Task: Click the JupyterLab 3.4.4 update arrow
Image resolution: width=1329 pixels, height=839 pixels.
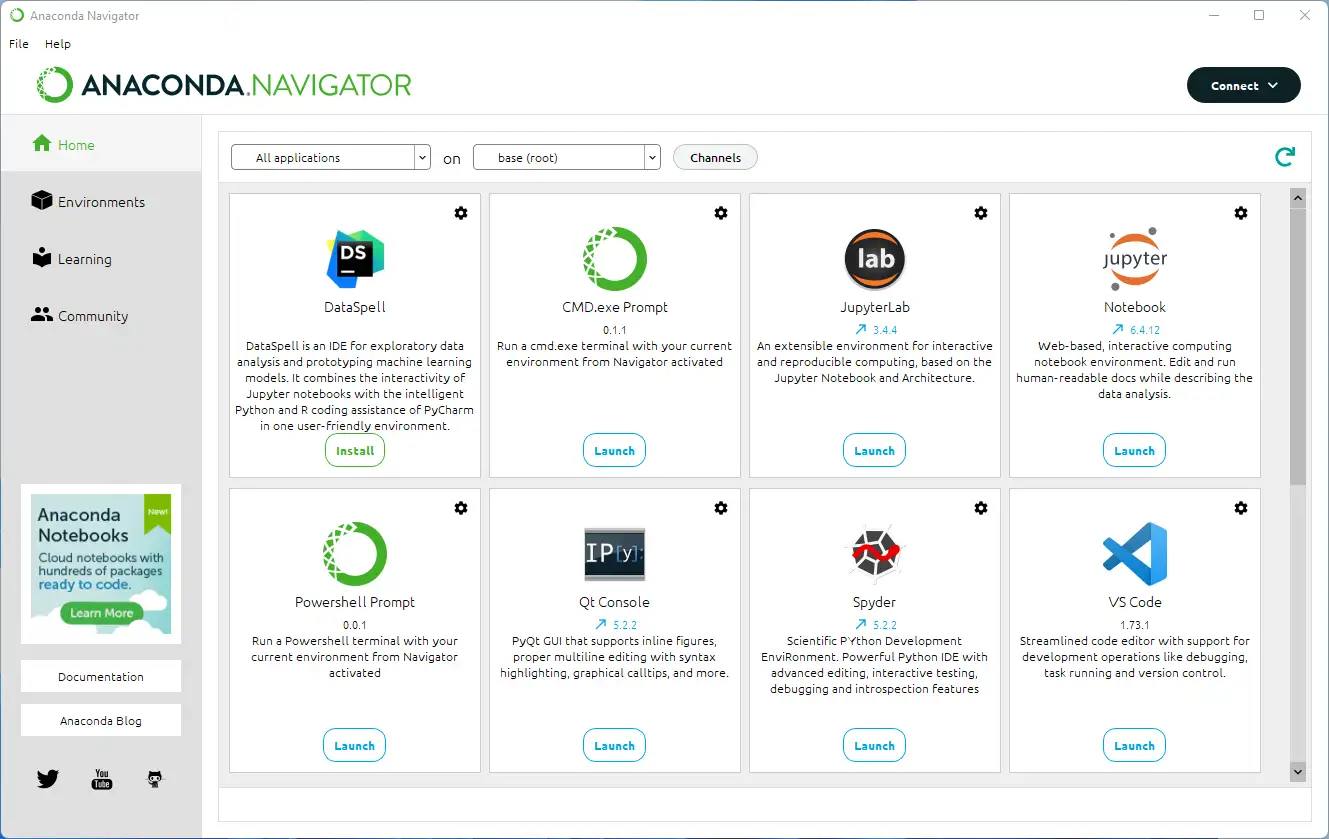Action: 860,329
